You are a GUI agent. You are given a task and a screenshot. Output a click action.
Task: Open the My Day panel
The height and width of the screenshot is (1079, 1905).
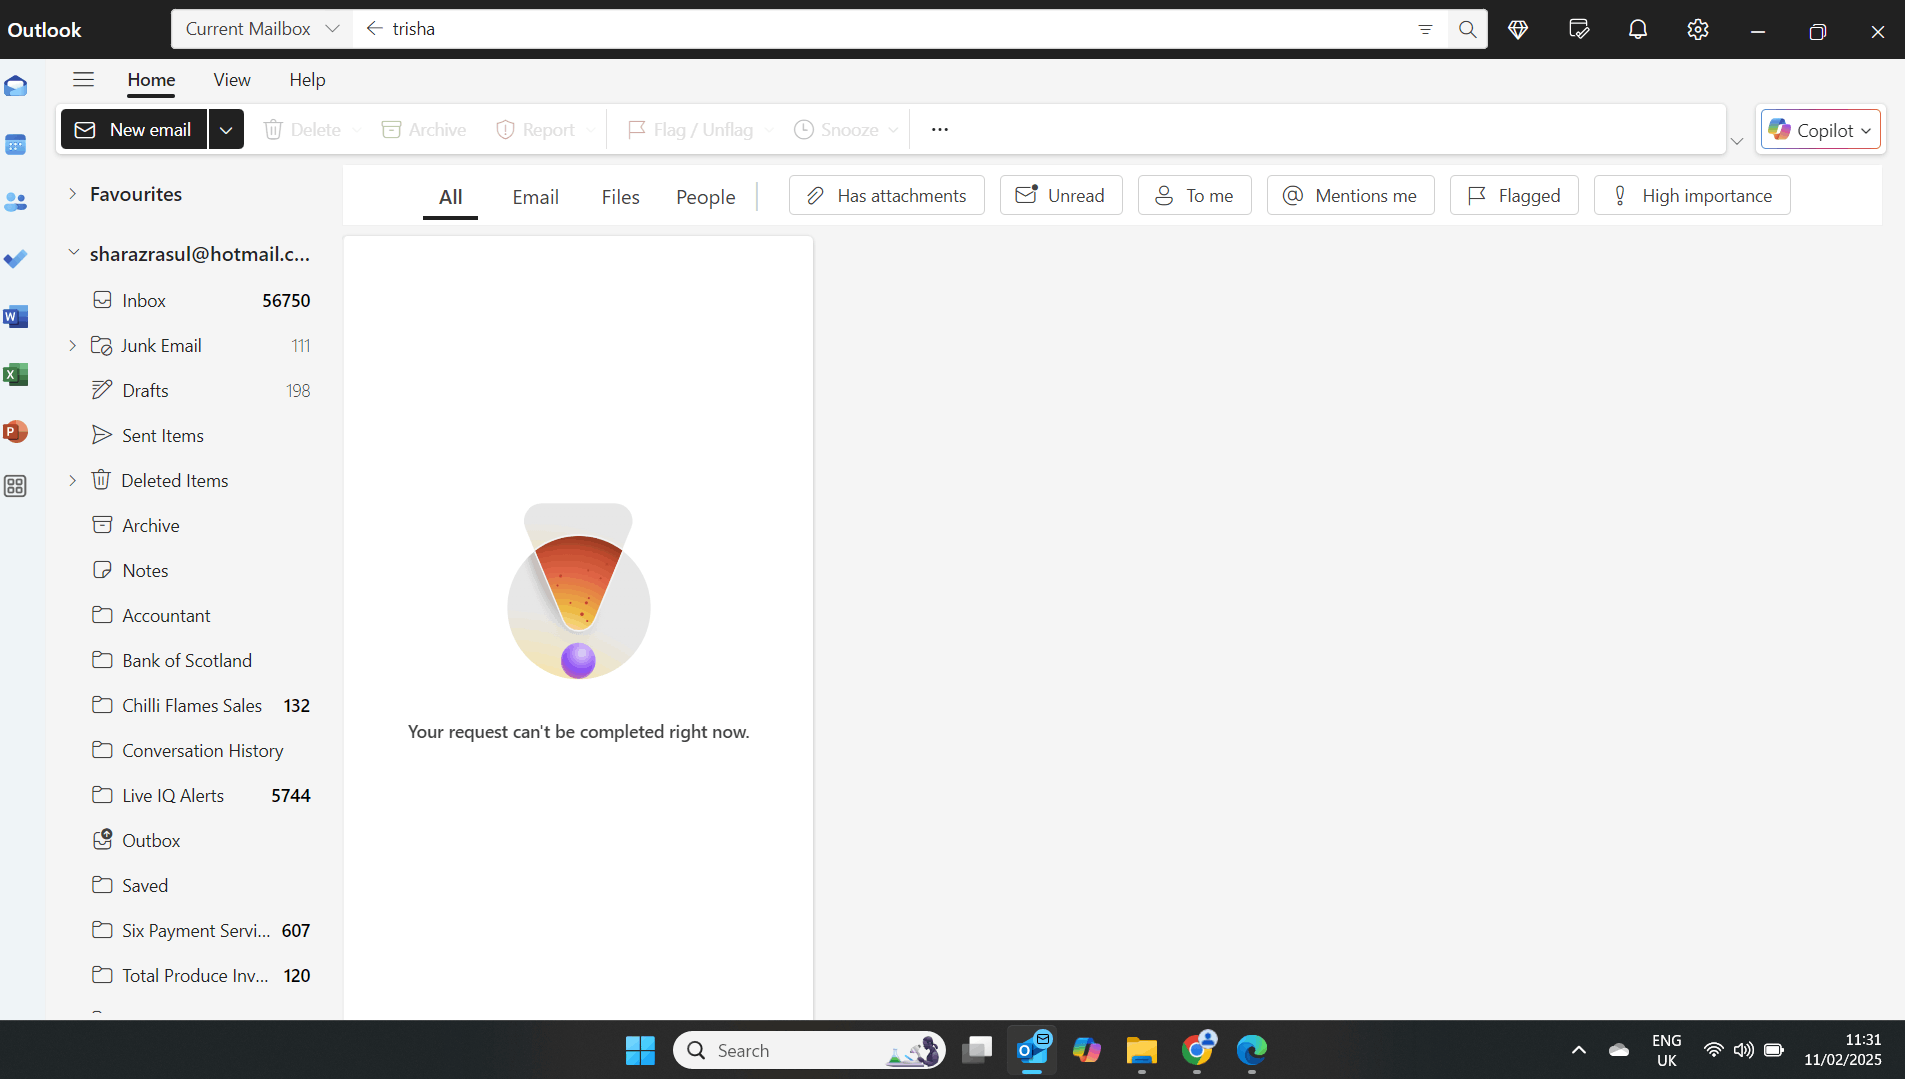pos(1578,29)
